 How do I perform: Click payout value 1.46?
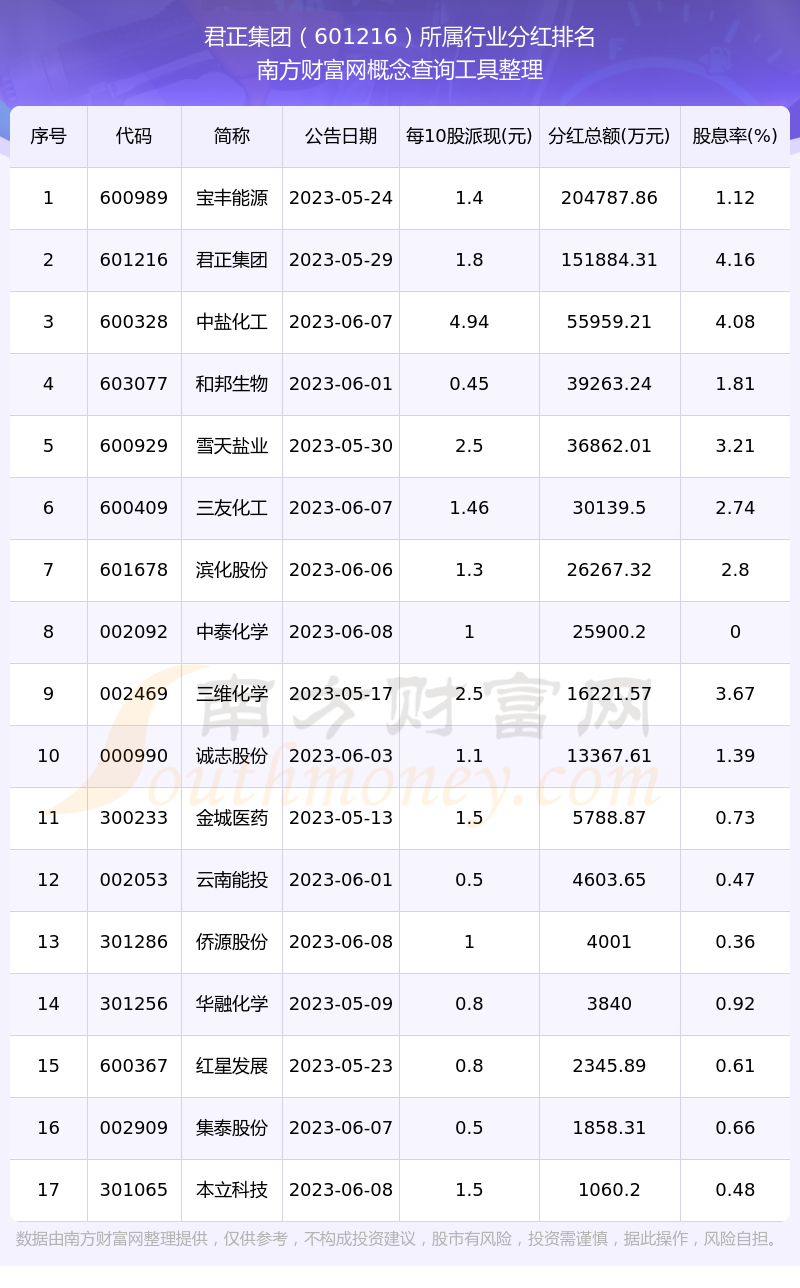click(469, 508)
